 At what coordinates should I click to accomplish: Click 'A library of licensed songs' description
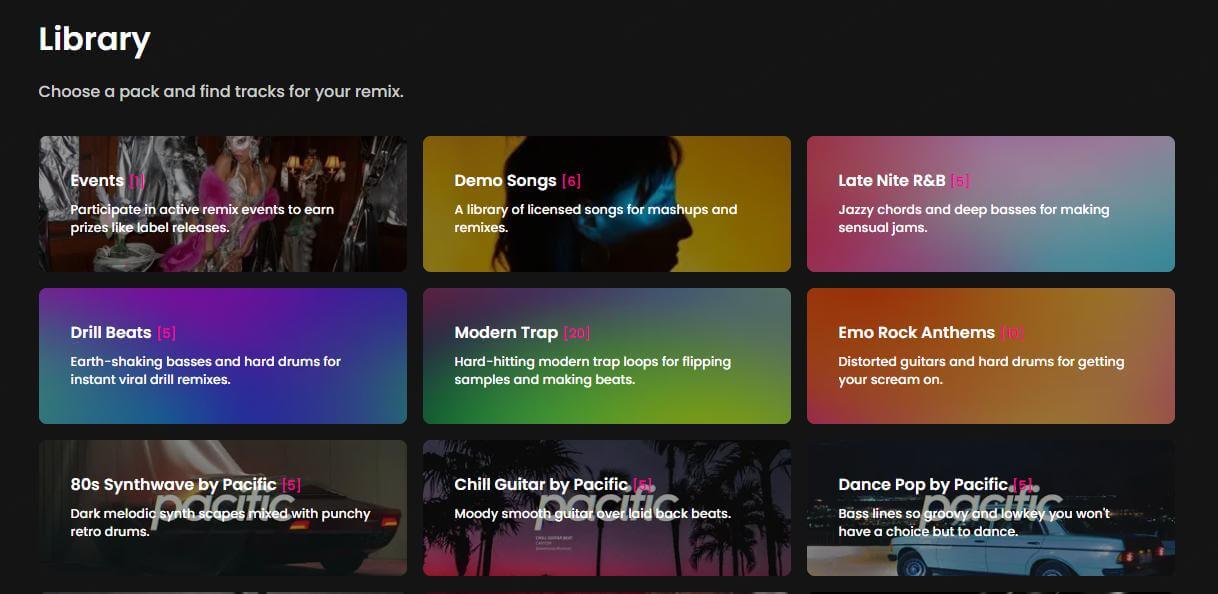(x=595, y=219)
